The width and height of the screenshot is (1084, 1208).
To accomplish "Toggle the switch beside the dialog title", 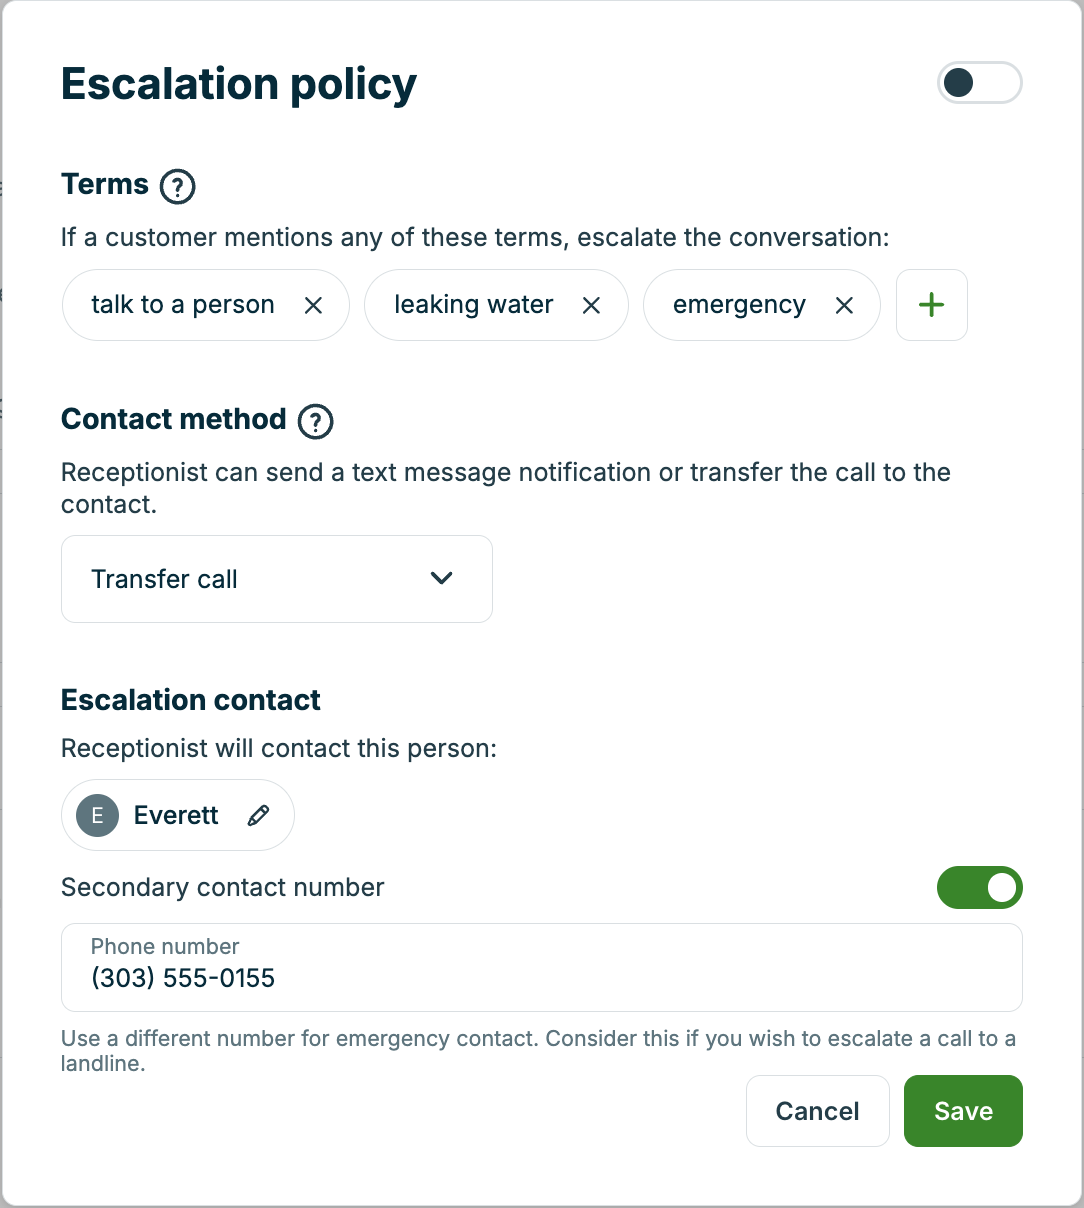I will (x=979, y=83).
